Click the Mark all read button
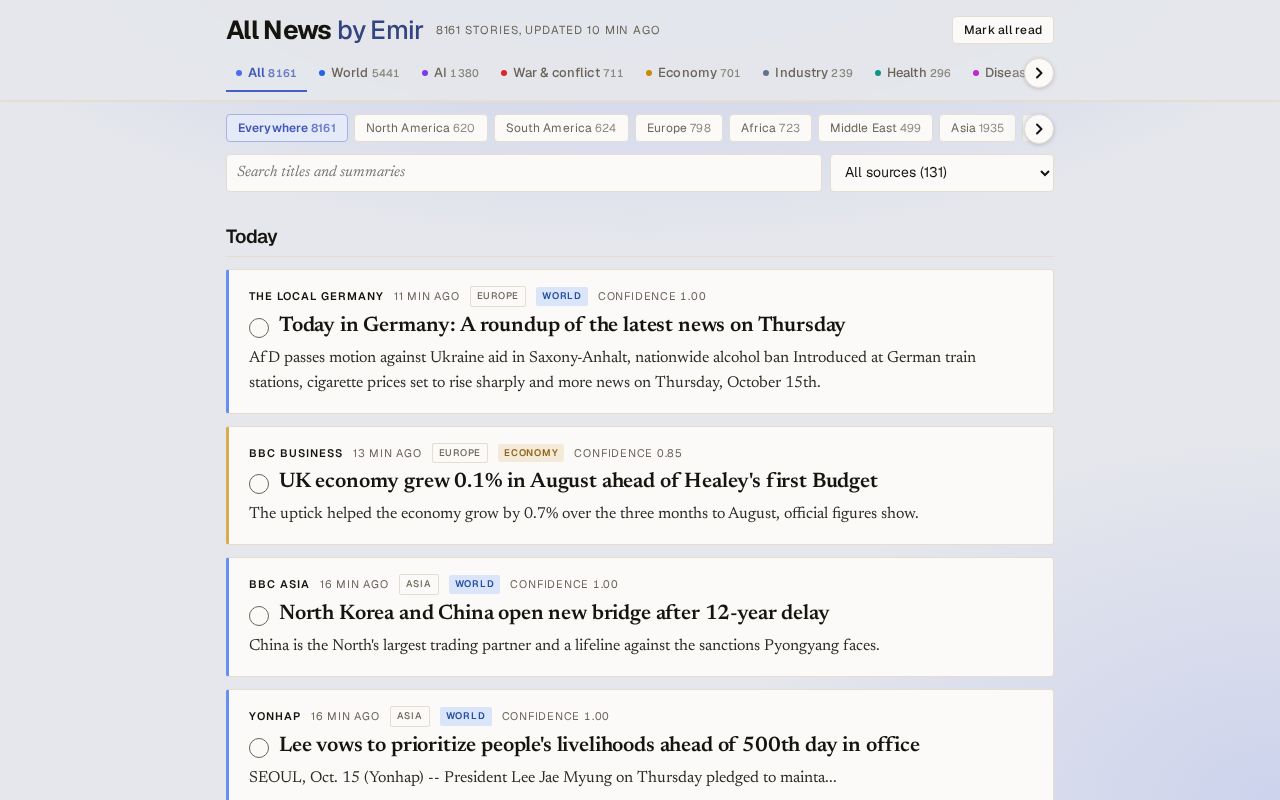 pos(1002,30)
